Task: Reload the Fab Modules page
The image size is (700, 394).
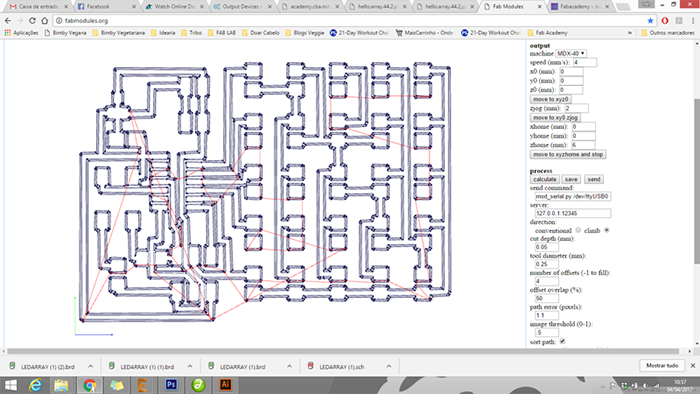Action: pos(32,21)
